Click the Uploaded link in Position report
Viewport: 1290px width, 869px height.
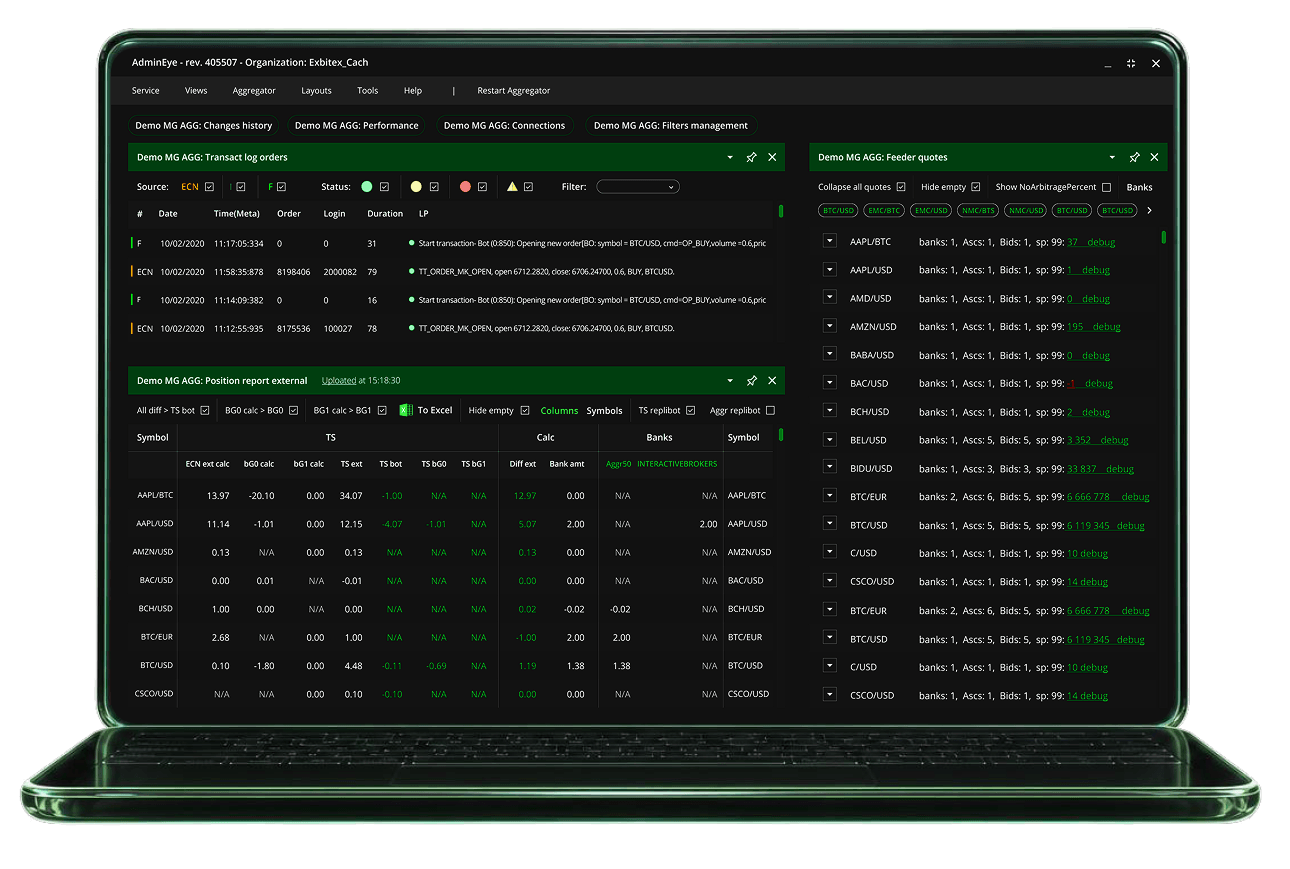[x=339, y=381]
